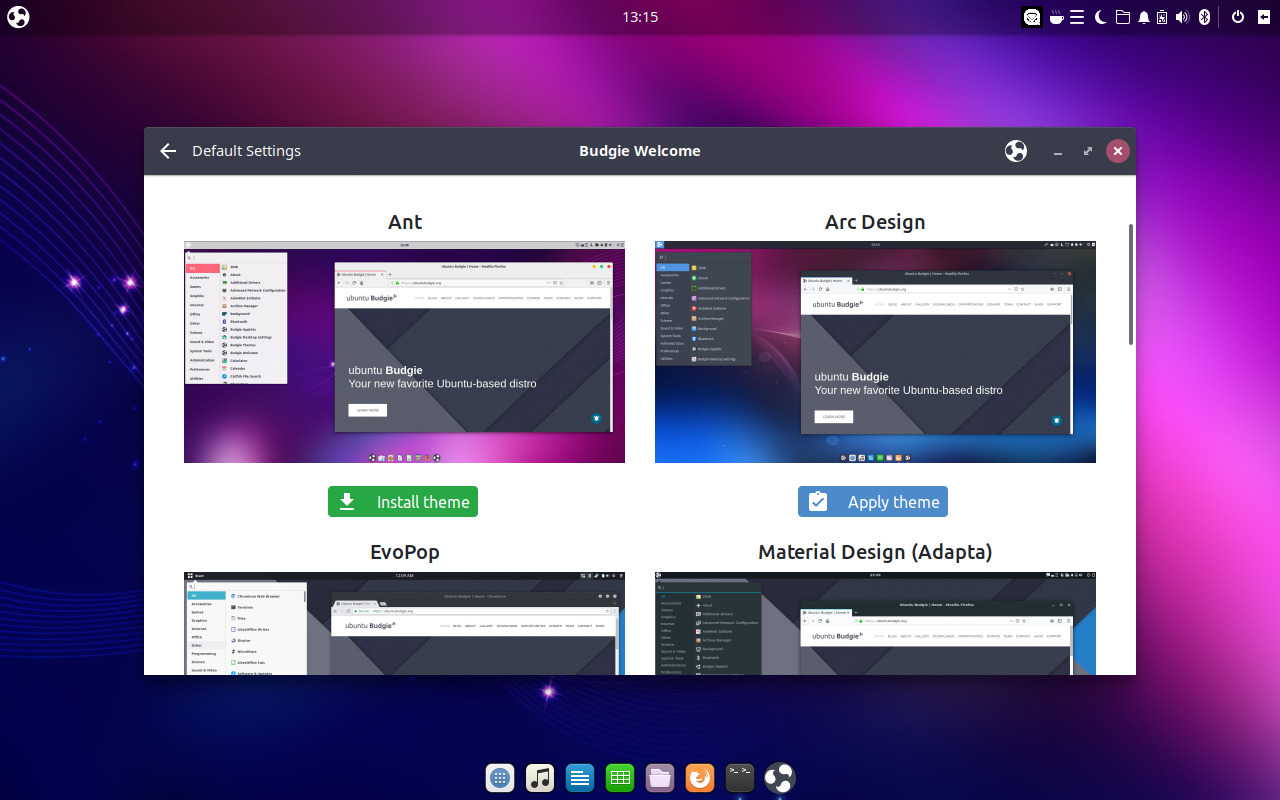Open the spreadsheet application from the dock
The height and width of the screenshot is (800, 1280).
(x=620, y=777)
